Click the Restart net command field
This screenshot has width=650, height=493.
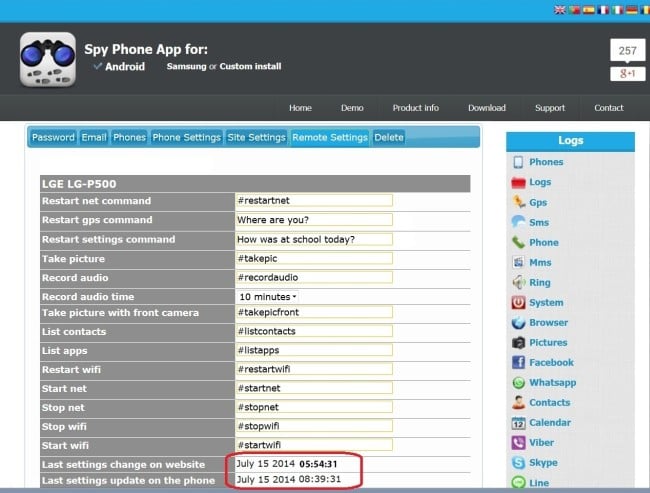point(314,201)
